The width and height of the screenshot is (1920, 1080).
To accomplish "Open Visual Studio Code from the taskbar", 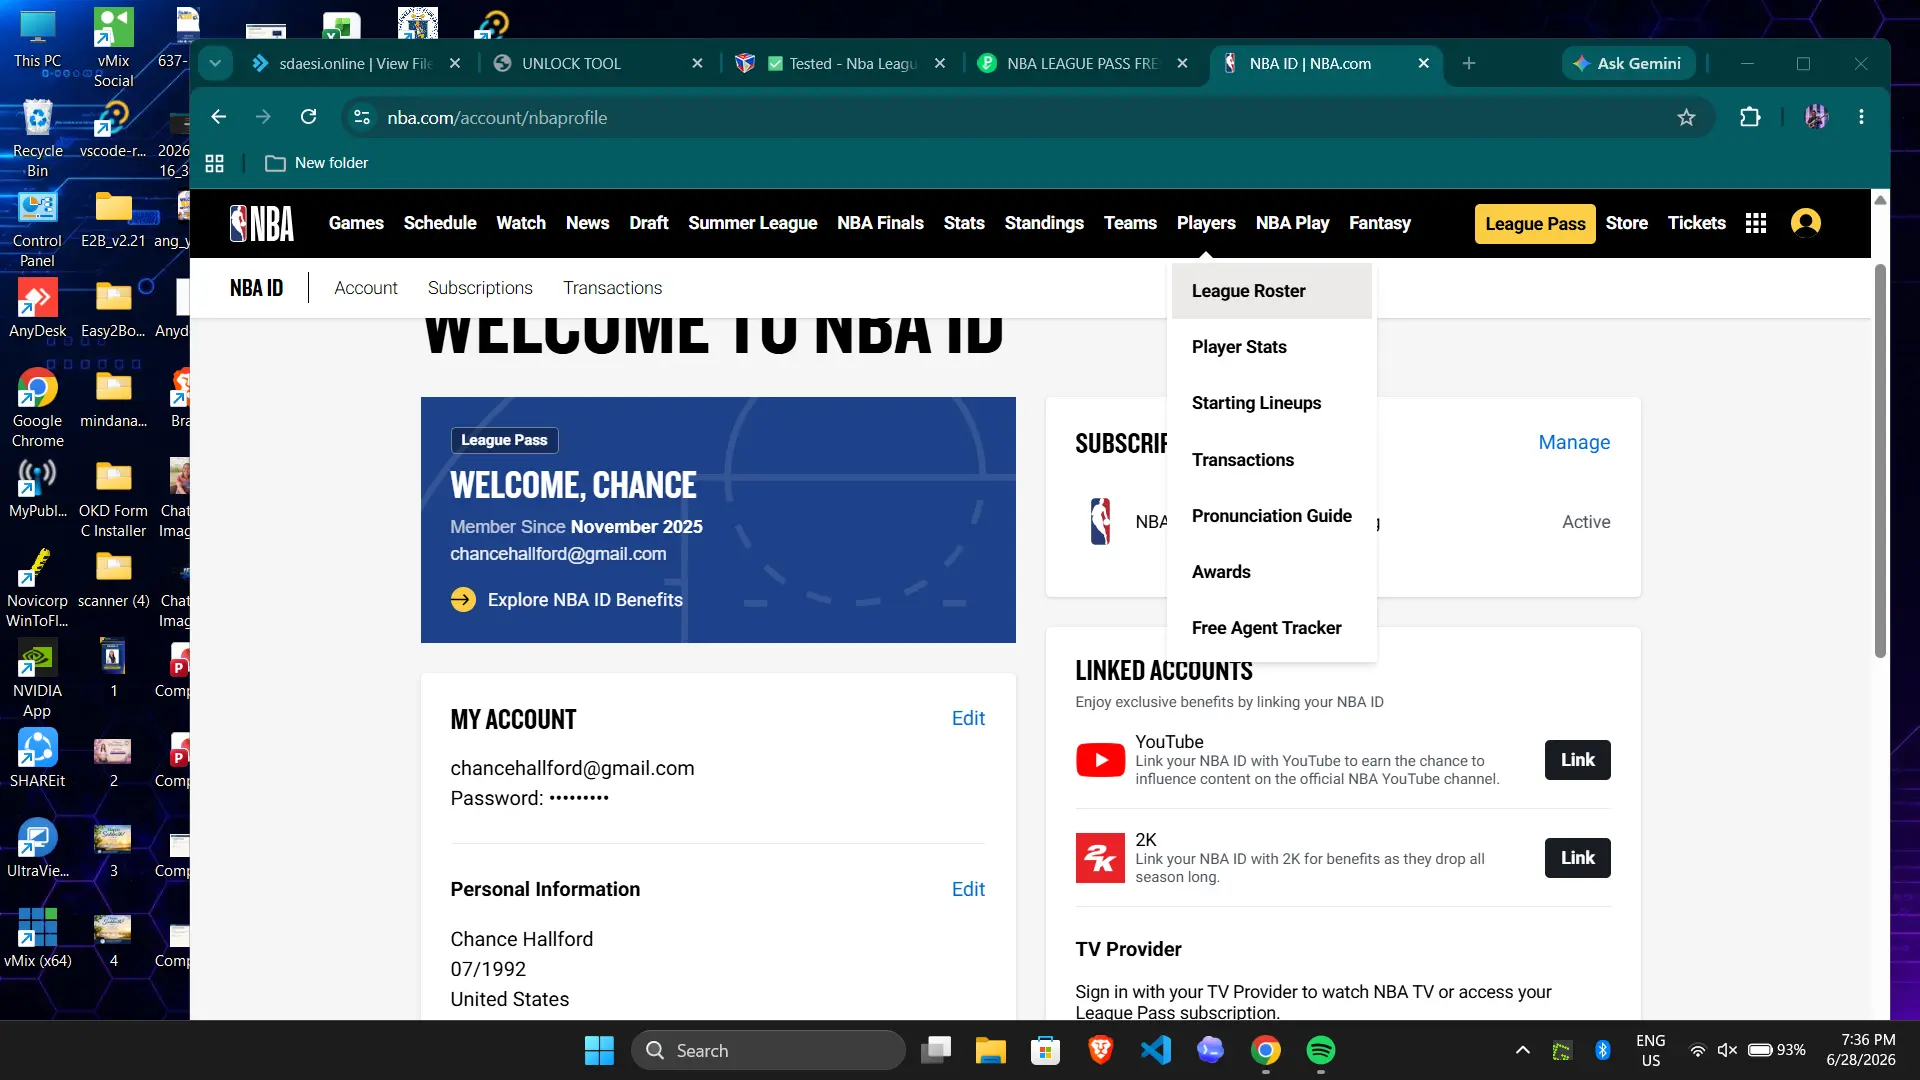I will (x=1156, y=1050).
